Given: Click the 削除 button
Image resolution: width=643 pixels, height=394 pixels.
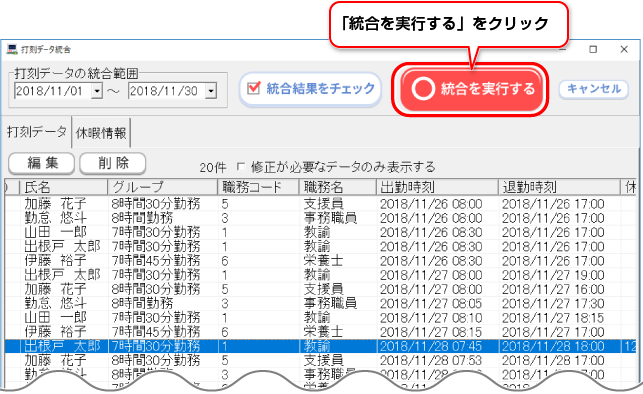Looking at the screenshot, I should coord(113,163).
